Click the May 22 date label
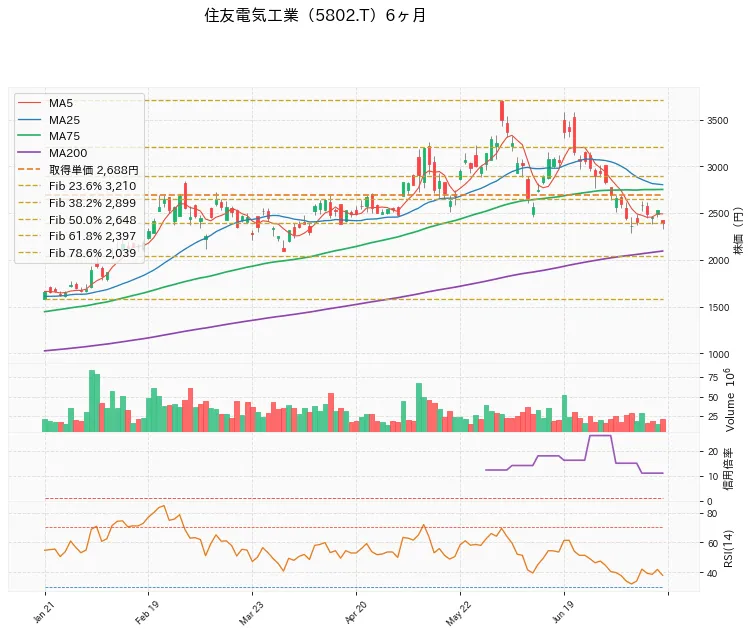752x635 pixels. click(458, 613)
